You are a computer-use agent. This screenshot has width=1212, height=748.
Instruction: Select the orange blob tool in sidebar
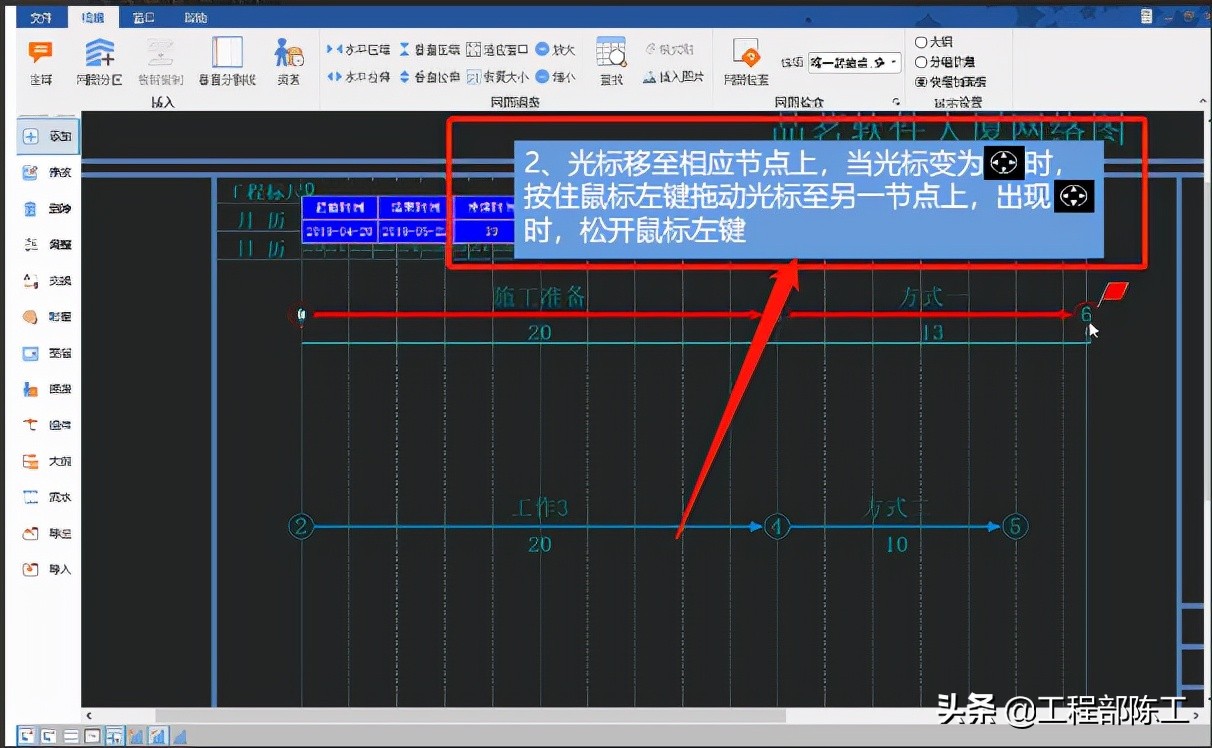pyautogui.click(x=49, y=316)
